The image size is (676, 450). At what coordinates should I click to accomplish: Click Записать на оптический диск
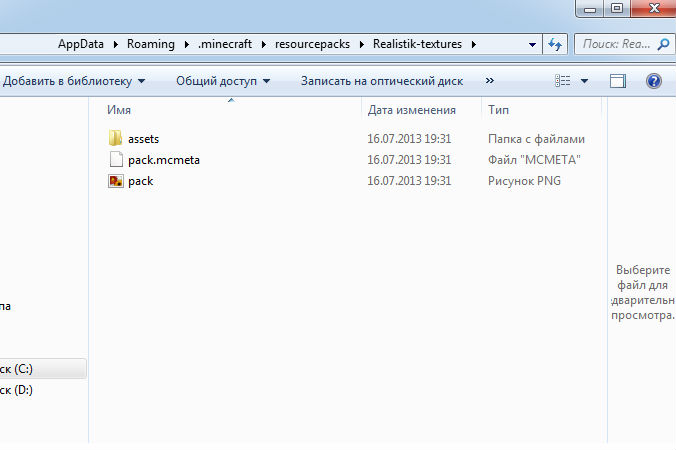(x=382, y=81)
